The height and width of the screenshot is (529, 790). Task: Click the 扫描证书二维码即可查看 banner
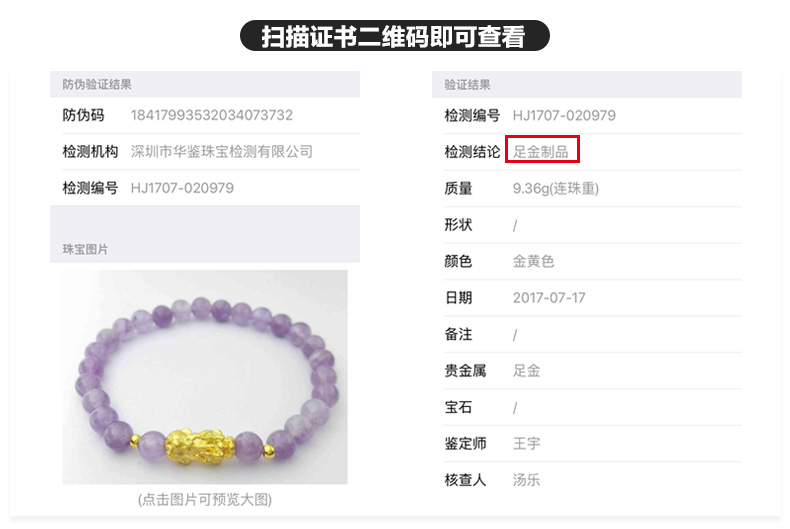click(x=394, y=36)
